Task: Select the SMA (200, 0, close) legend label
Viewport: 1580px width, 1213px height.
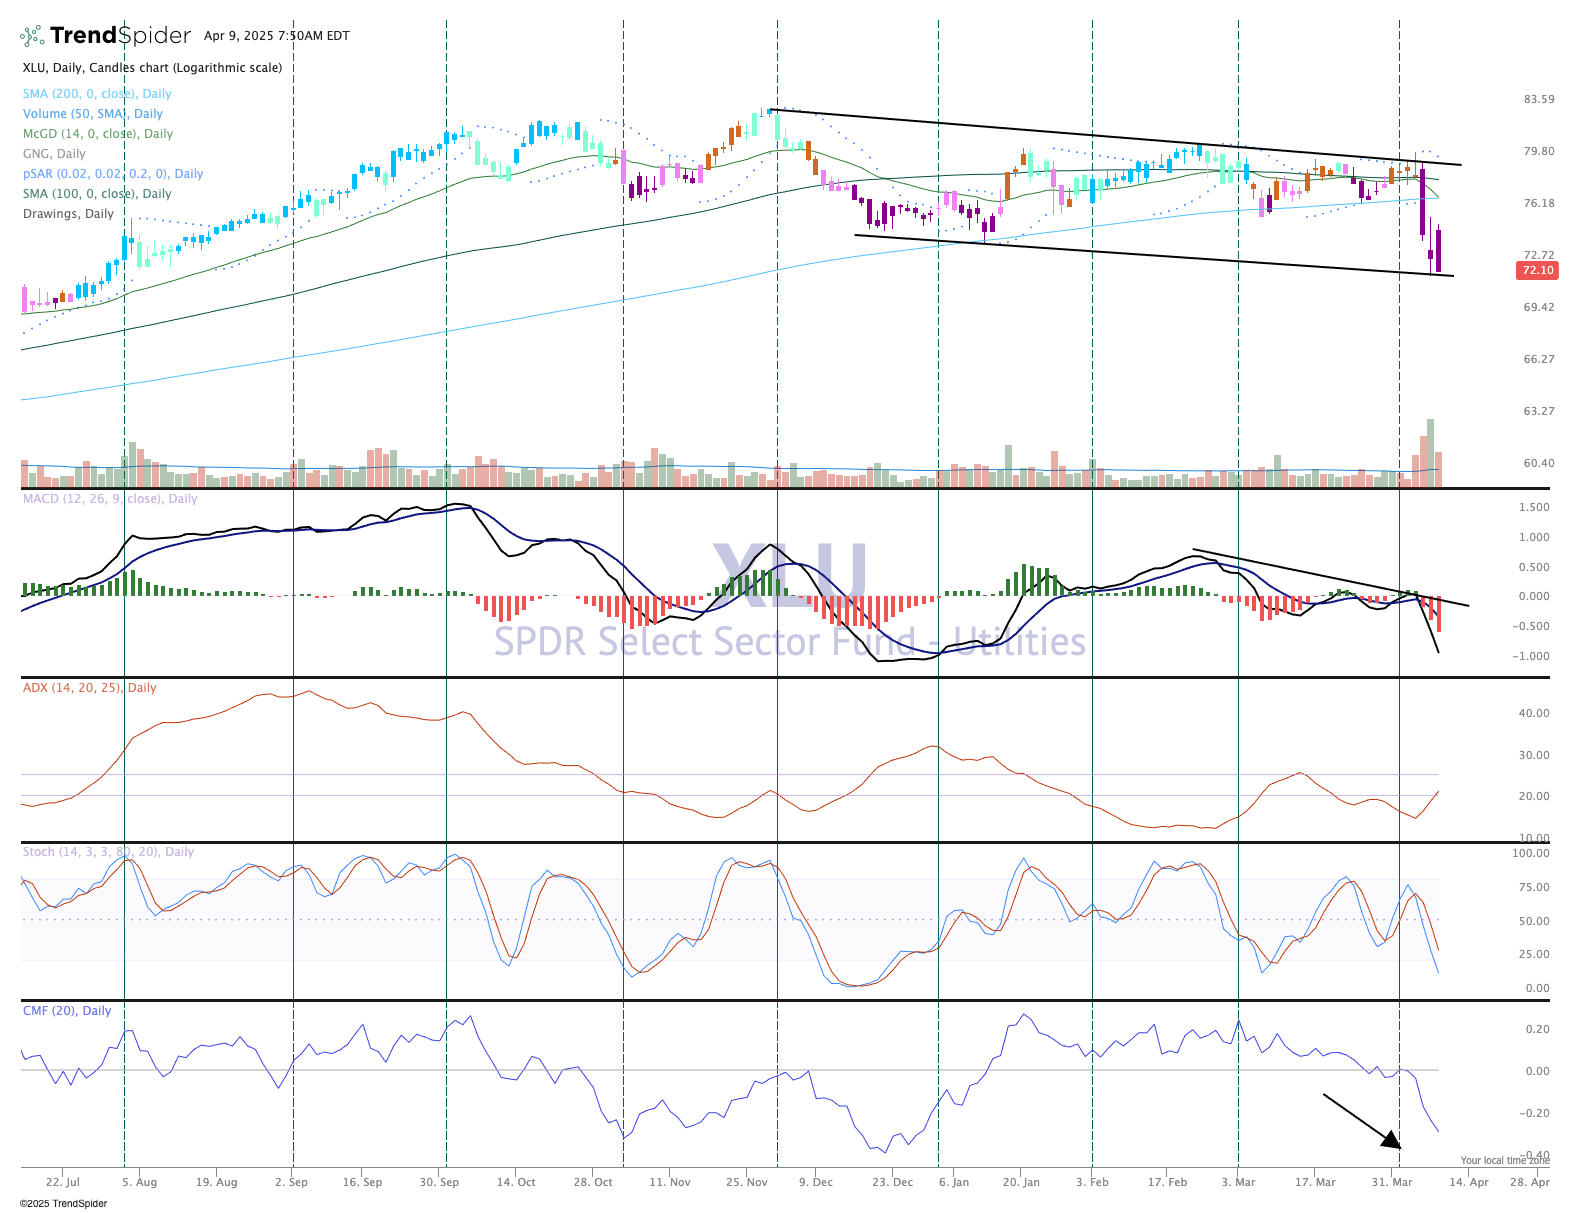Action: click(97, 94)
